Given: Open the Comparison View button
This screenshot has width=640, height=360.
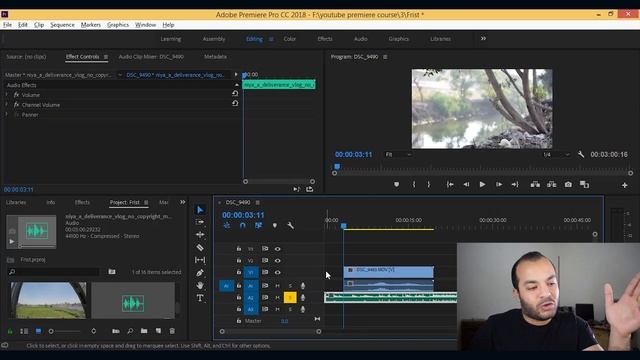Looking at the screenshot, I should click(x=584, y=184).
